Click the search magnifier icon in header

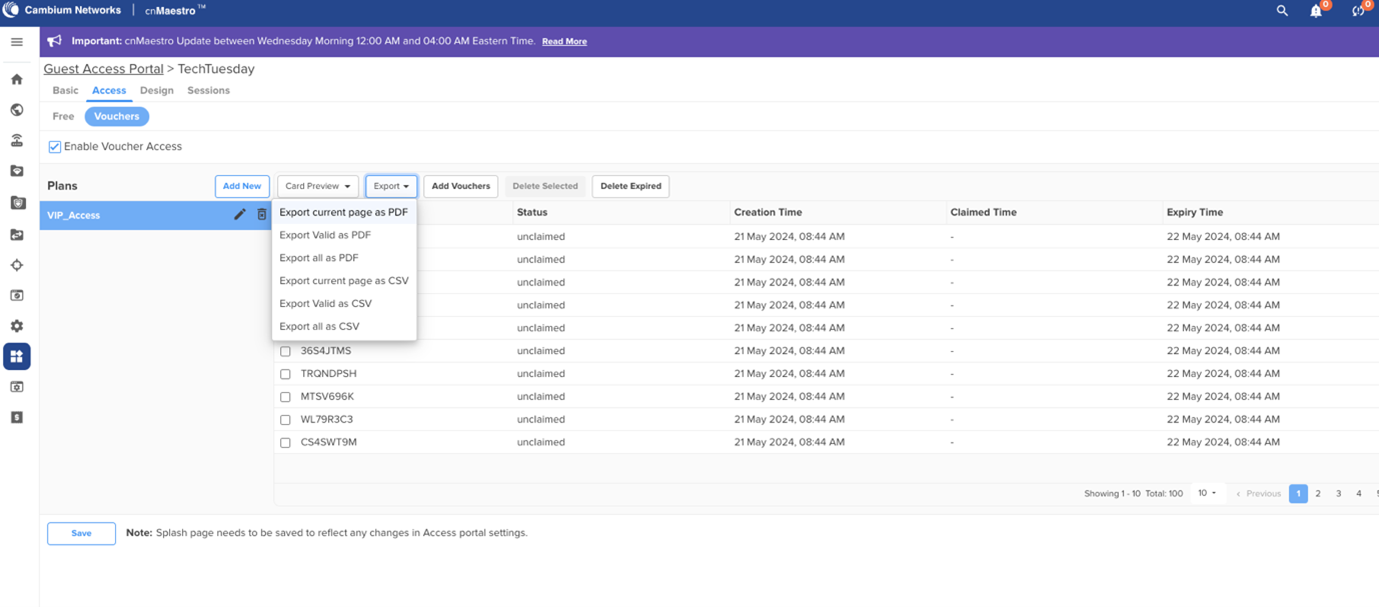click(1282, 11)
